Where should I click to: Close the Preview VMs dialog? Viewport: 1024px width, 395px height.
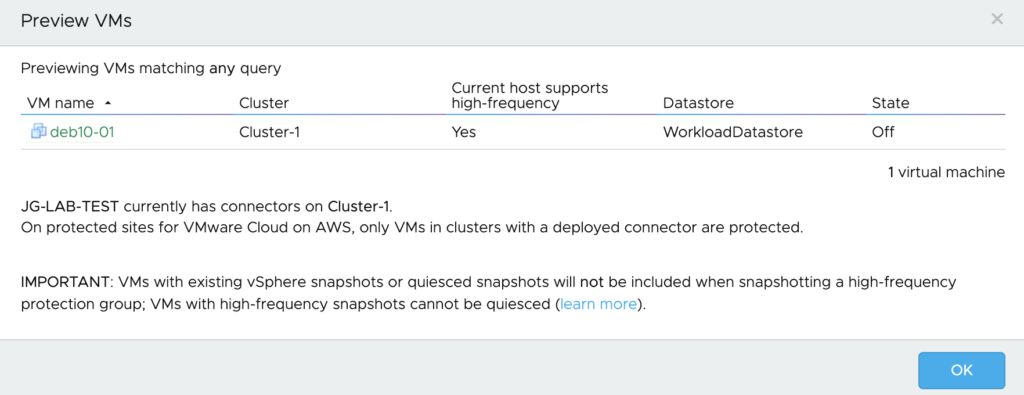[x=997, y=19]
